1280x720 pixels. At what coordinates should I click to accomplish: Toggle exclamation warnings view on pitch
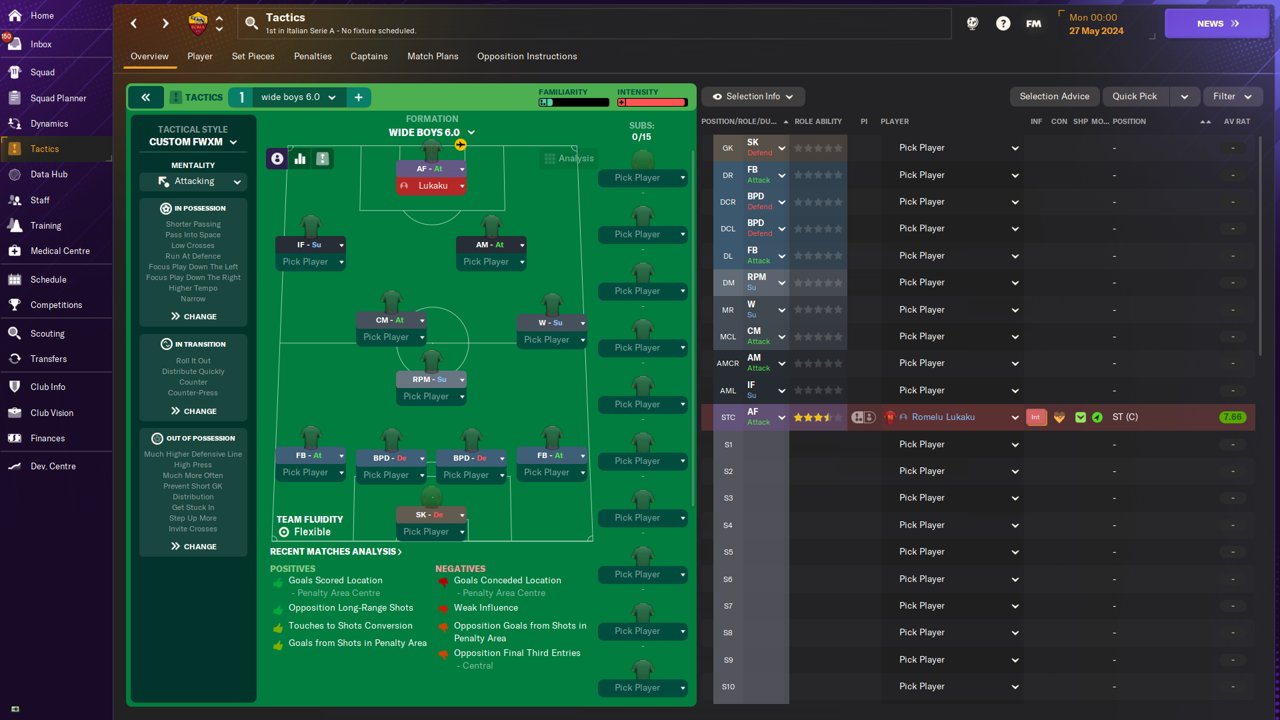tap(322, 159)
